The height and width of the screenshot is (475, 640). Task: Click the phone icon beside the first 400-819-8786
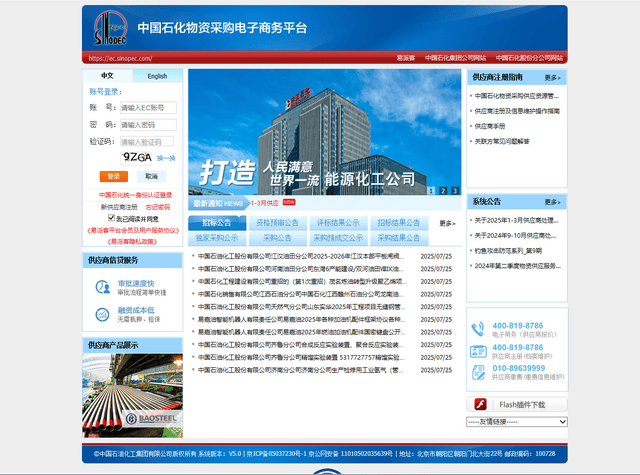point(478,329)
